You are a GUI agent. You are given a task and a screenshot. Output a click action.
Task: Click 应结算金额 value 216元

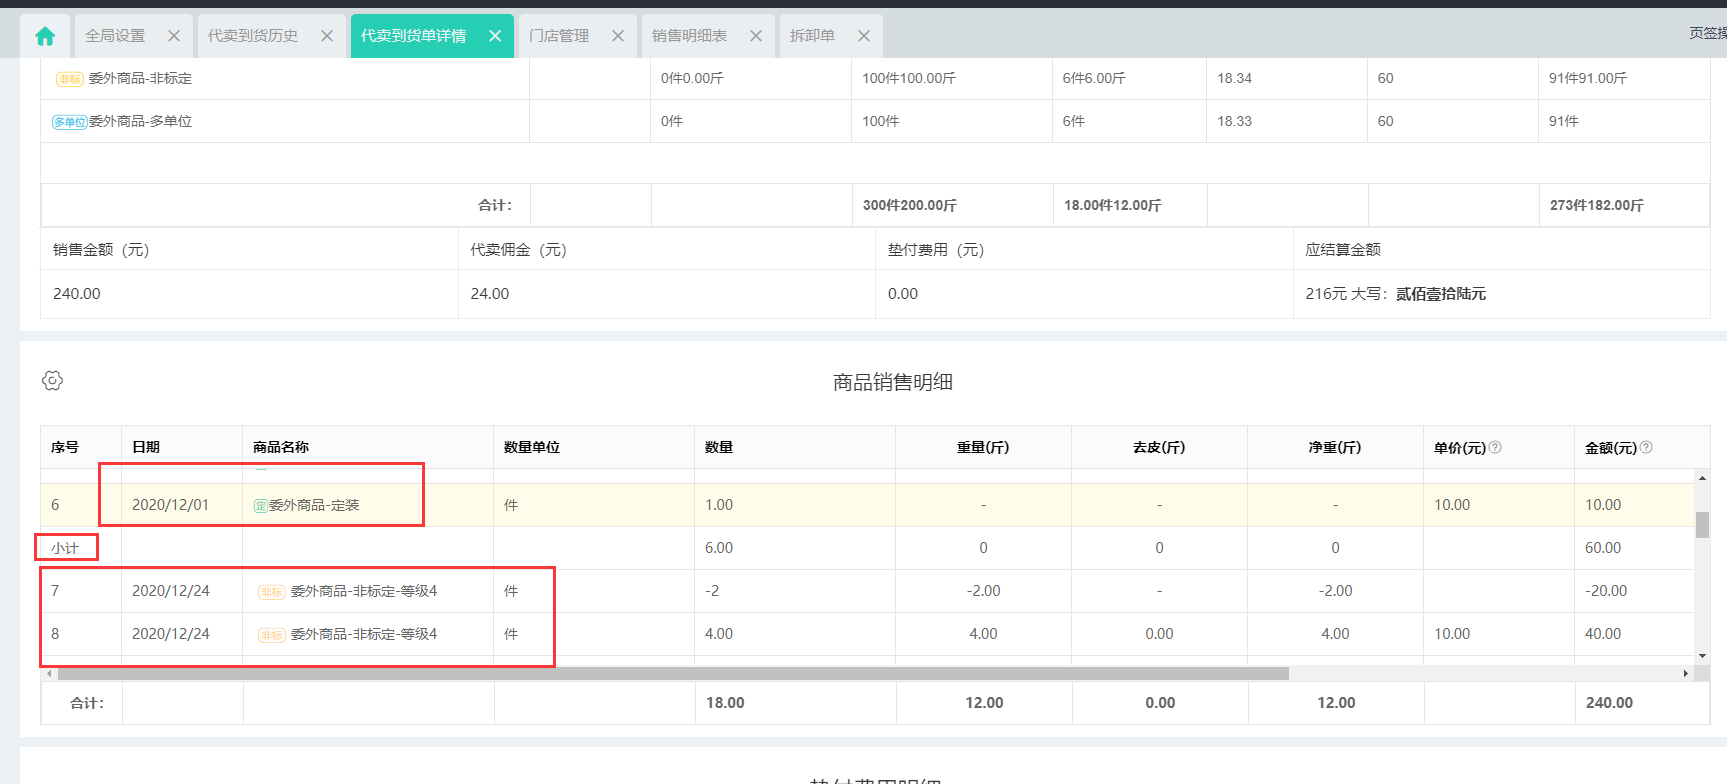(x=1326, y=294)
